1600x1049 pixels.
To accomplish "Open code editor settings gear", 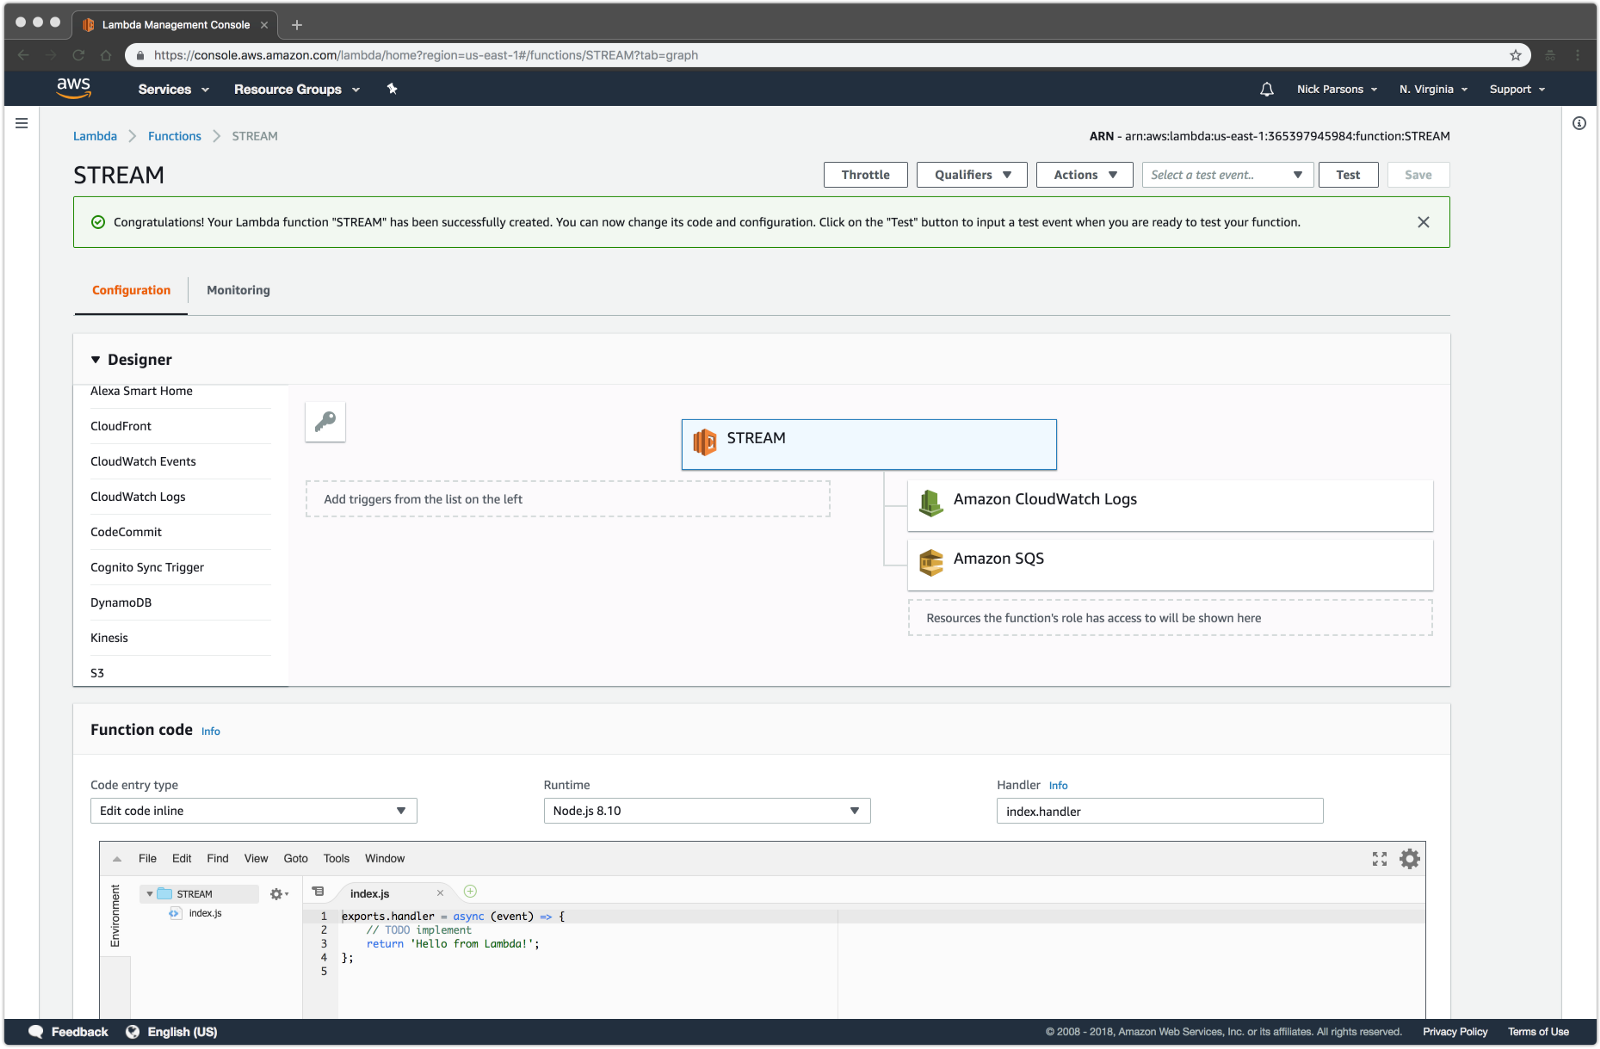I will [x=1409, y=859].
